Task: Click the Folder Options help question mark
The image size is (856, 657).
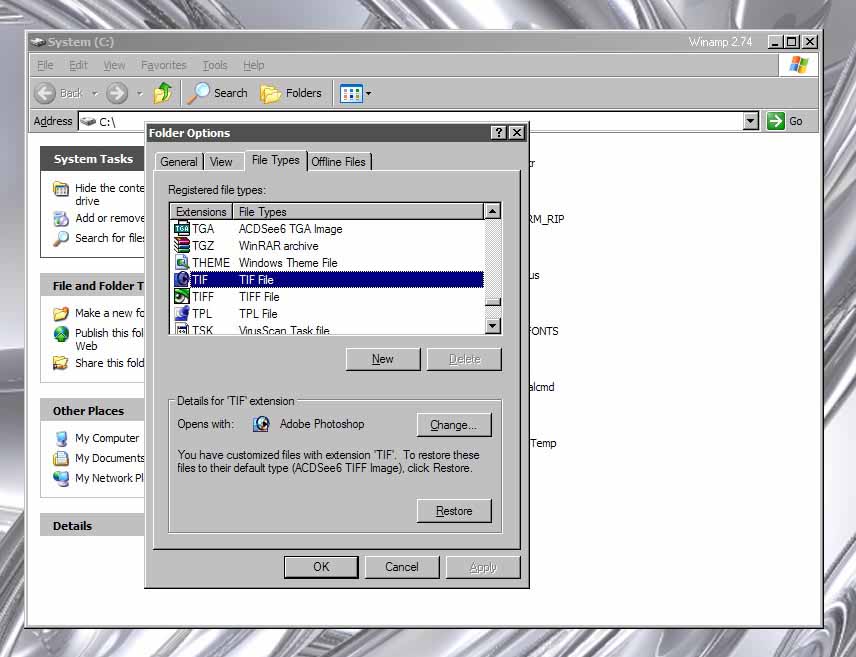Action: tap(498, 133)
